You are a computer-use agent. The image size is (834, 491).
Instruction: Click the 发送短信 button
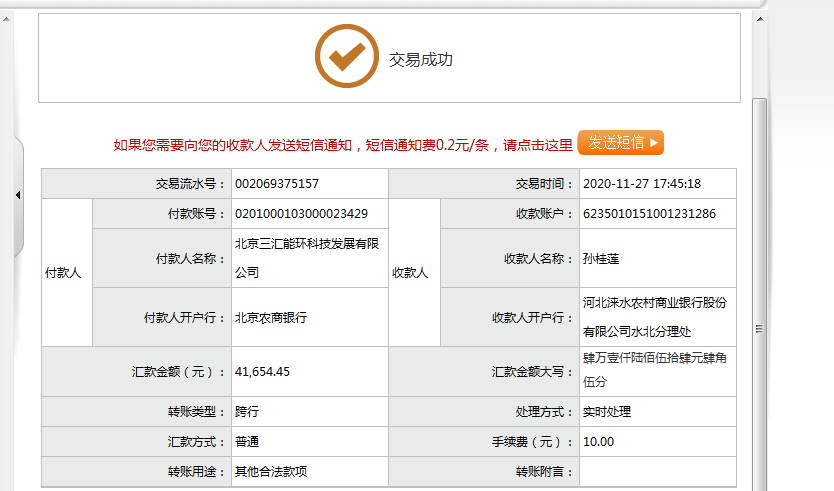[x=621, y=143]
